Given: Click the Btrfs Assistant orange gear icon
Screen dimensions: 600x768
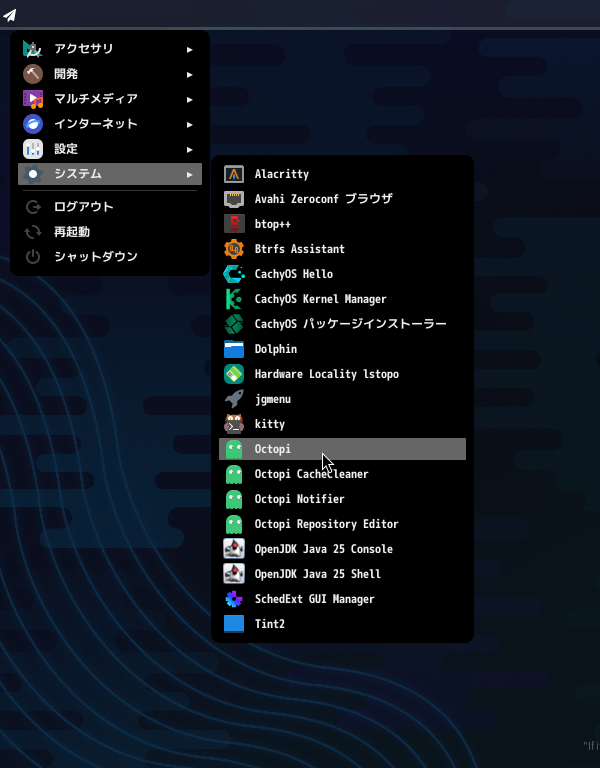Looking at the screenshot, I should [x=234, y=249].
